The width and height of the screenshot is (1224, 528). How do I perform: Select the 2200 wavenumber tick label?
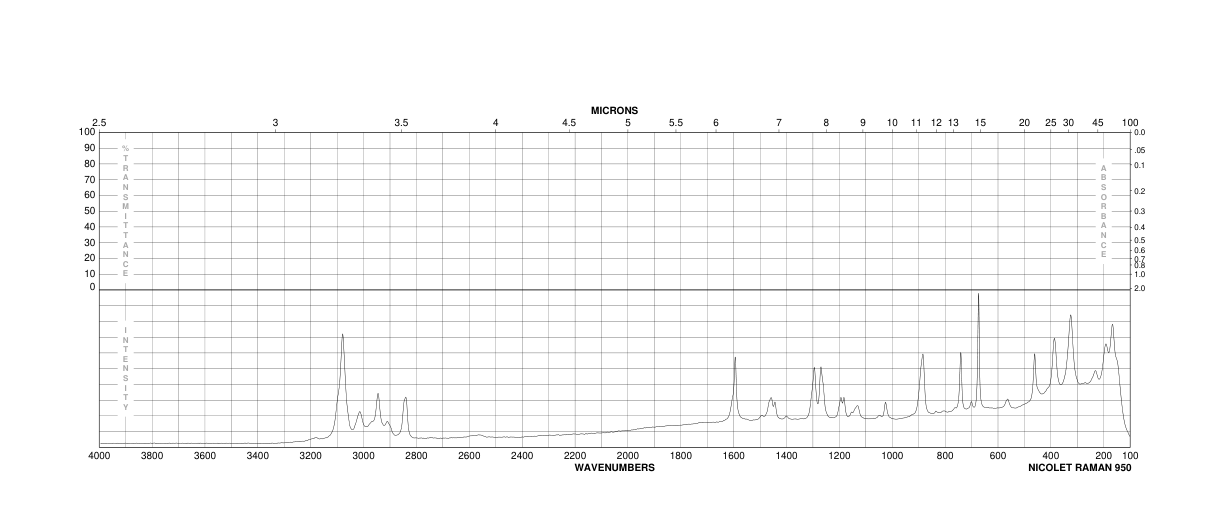point(575,456)
